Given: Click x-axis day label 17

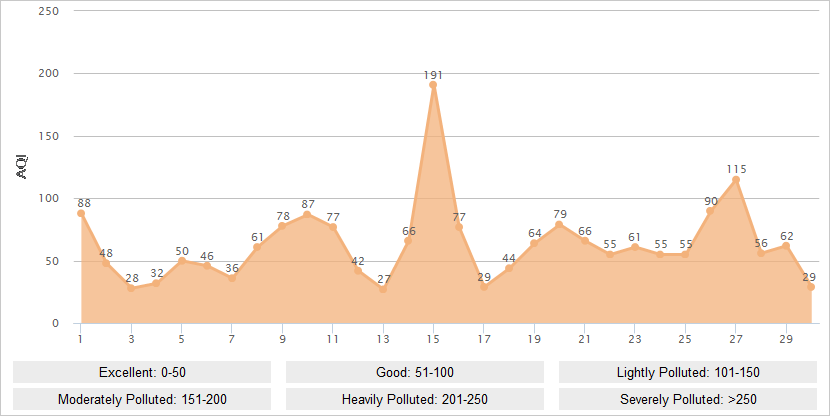Looking at the screenshot, I should pos(484,339).
